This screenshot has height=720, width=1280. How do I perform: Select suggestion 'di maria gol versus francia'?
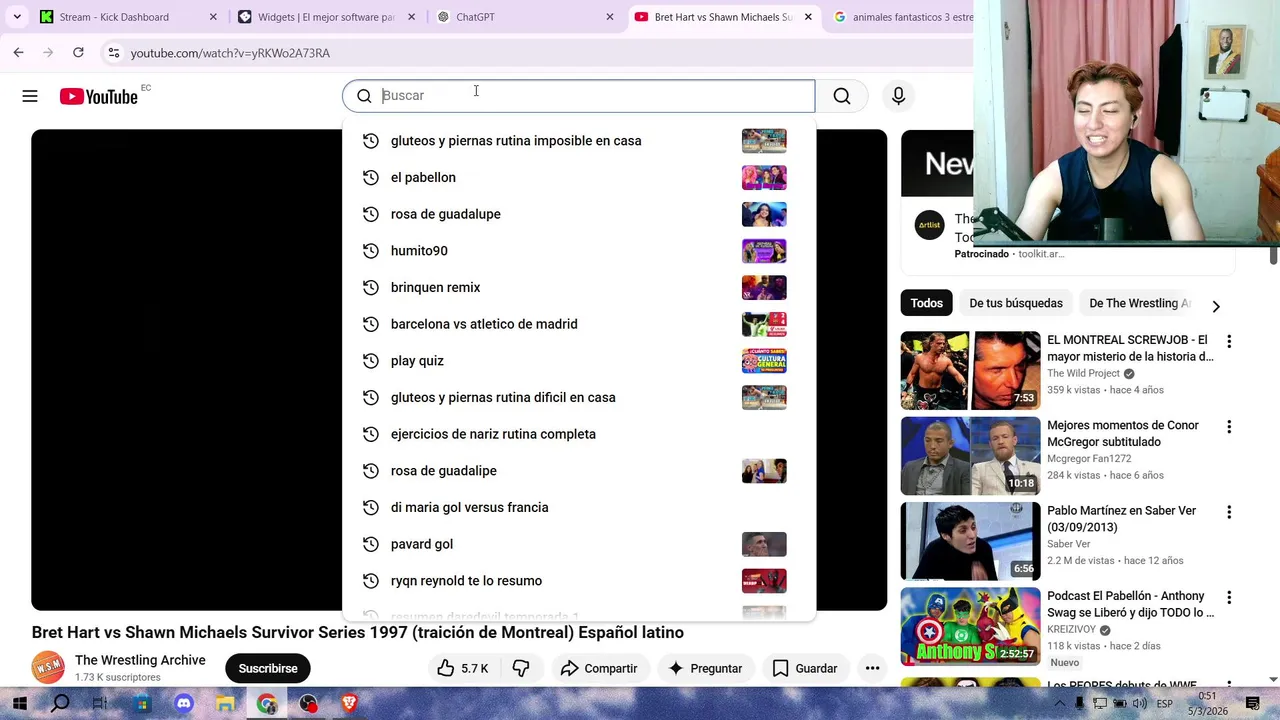click(x=579, y=507)
